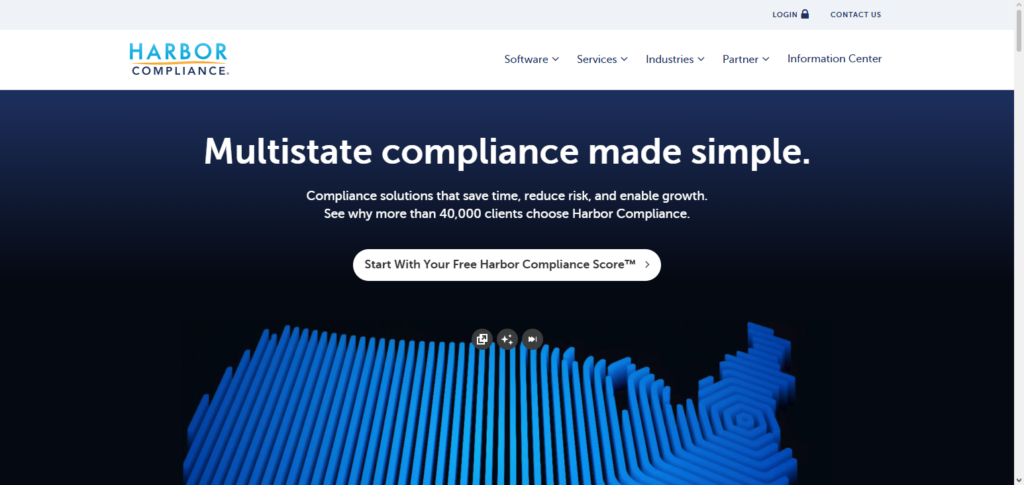Open the Services navigation menu label
Viewport: 1024px width, 485px height.
click(597, 59)
